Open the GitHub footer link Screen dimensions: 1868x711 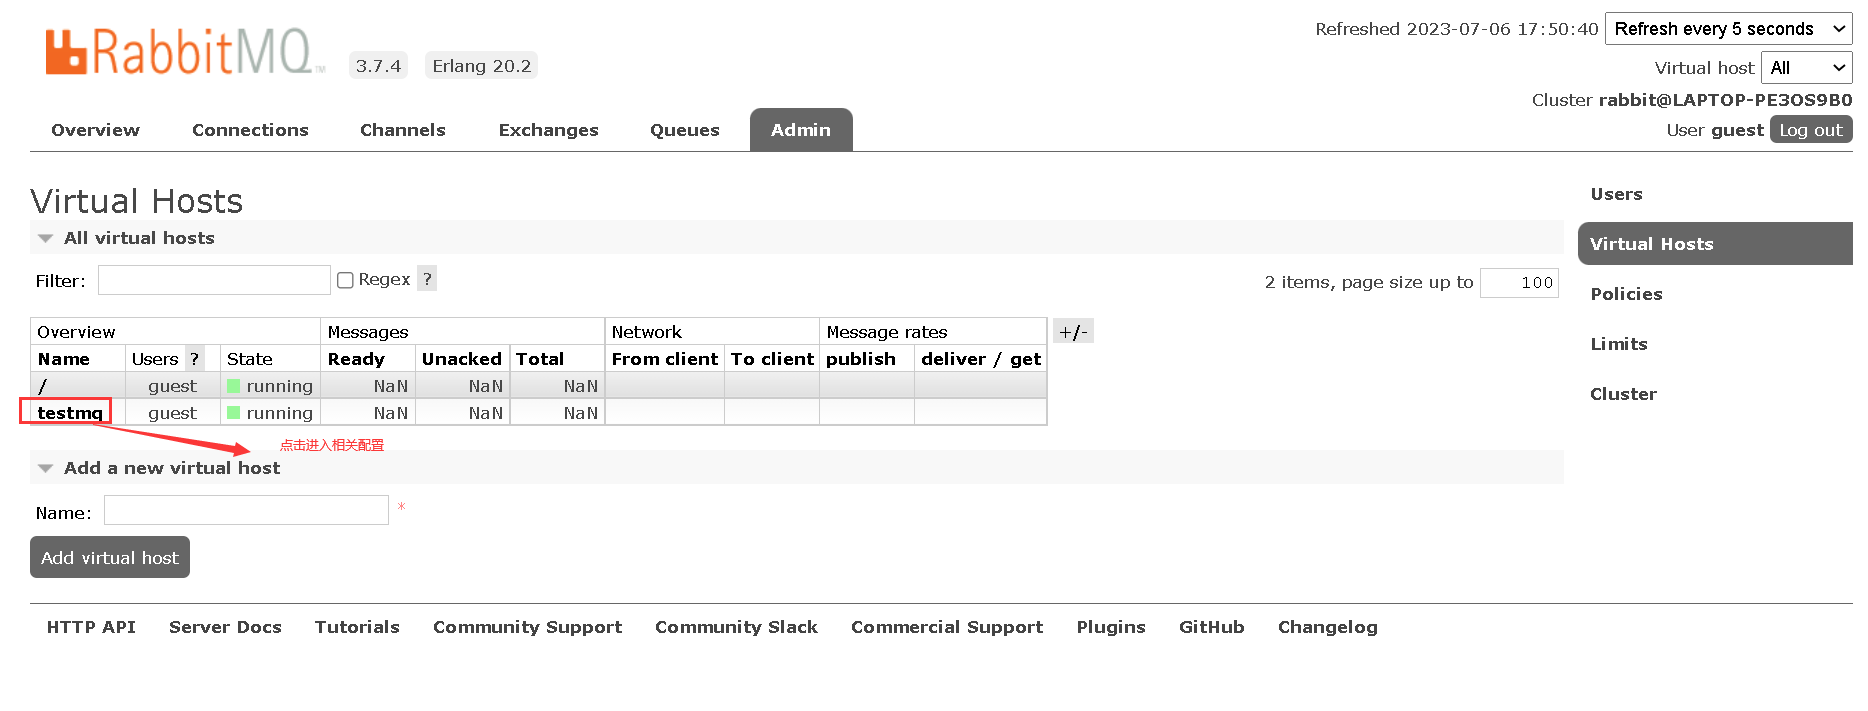tap(1212, 627)
